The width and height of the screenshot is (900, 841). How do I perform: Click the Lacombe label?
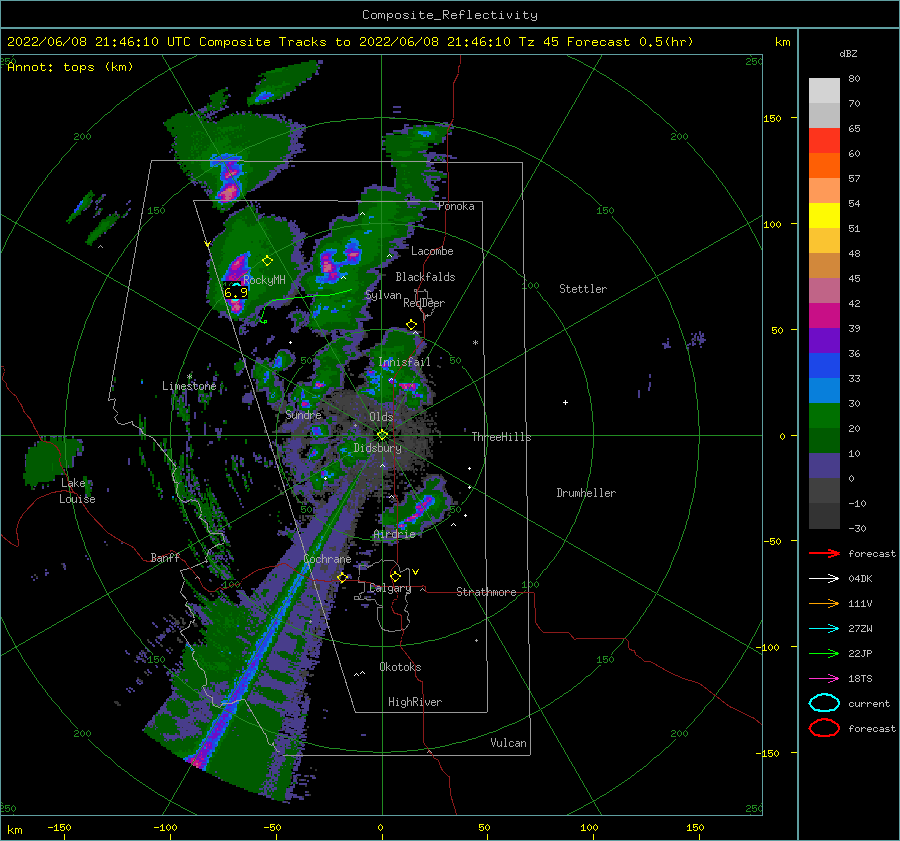pos(432,251)
